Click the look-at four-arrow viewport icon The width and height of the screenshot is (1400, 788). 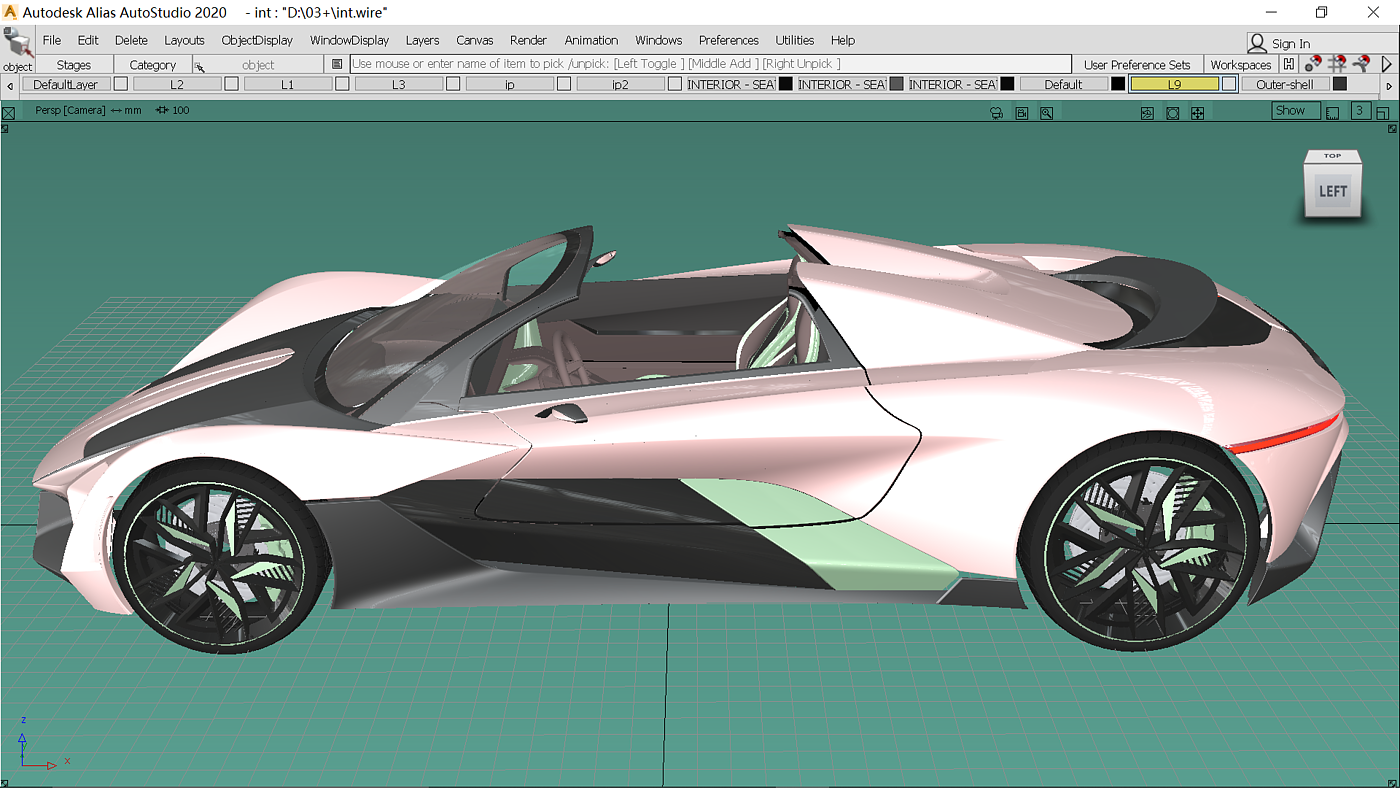click(1197, 113)
